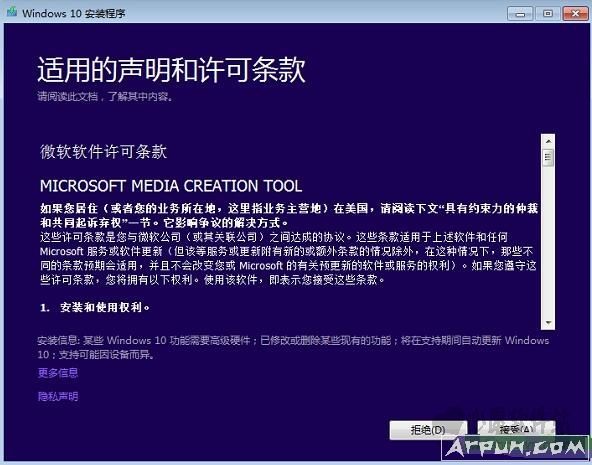Open the 更多信息 link

point(58,373)
